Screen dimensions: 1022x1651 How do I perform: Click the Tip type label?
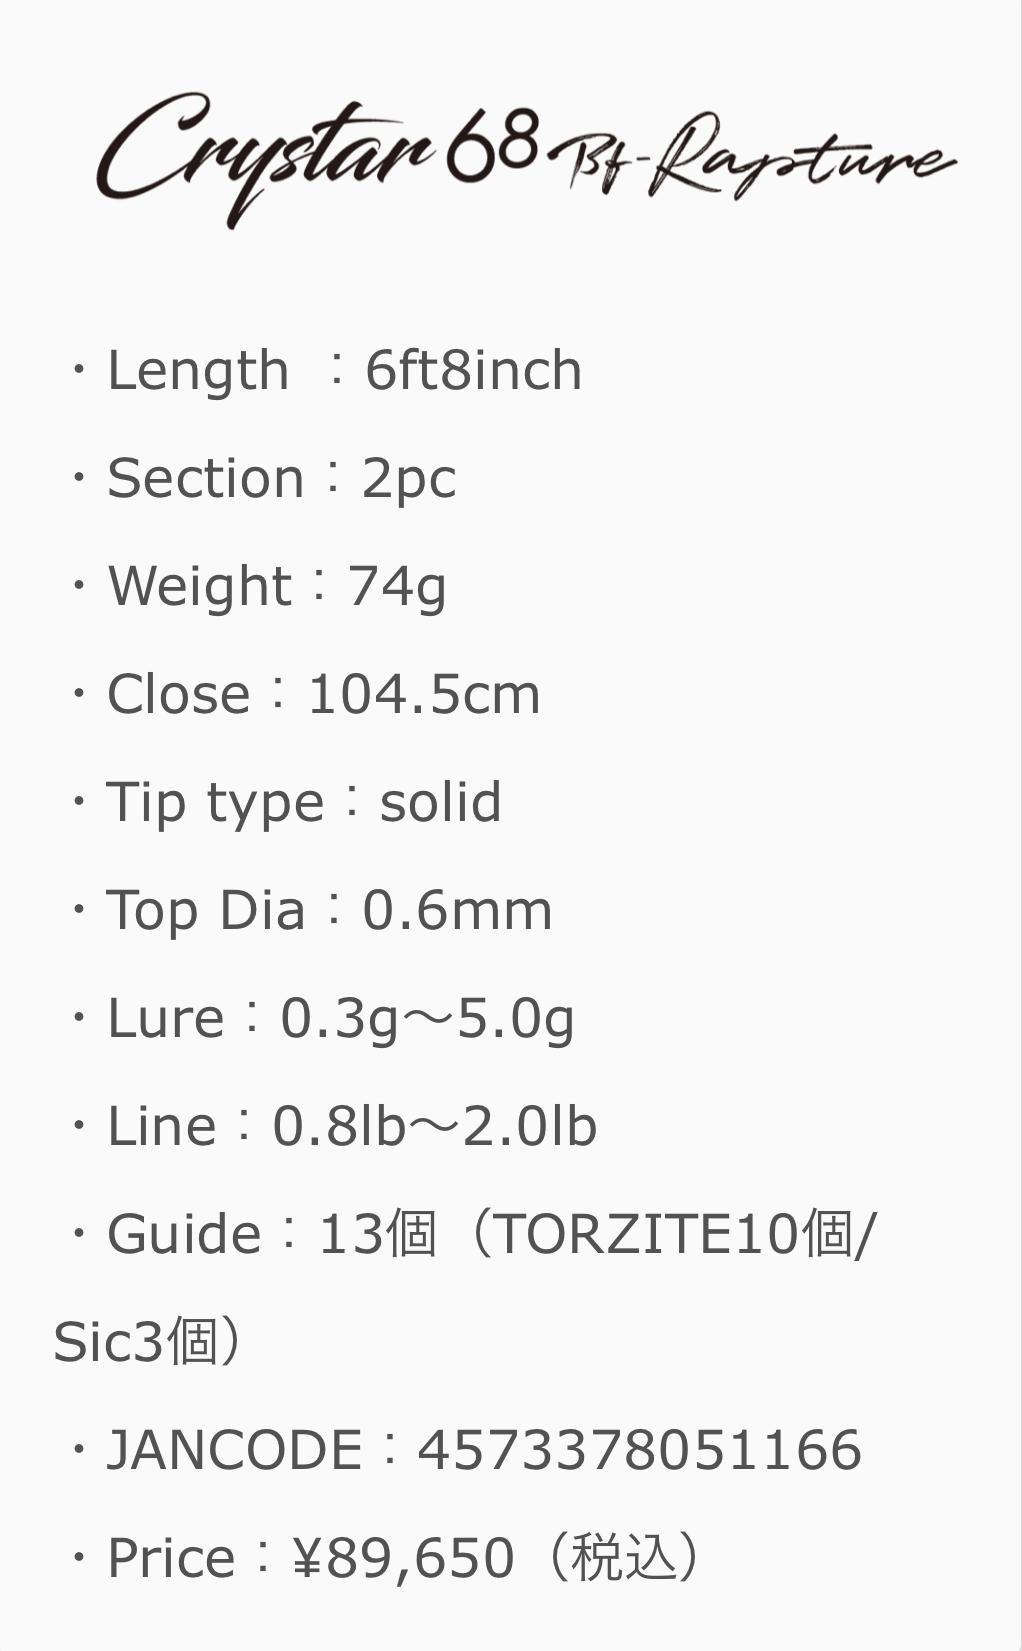(x=215, y=803)
